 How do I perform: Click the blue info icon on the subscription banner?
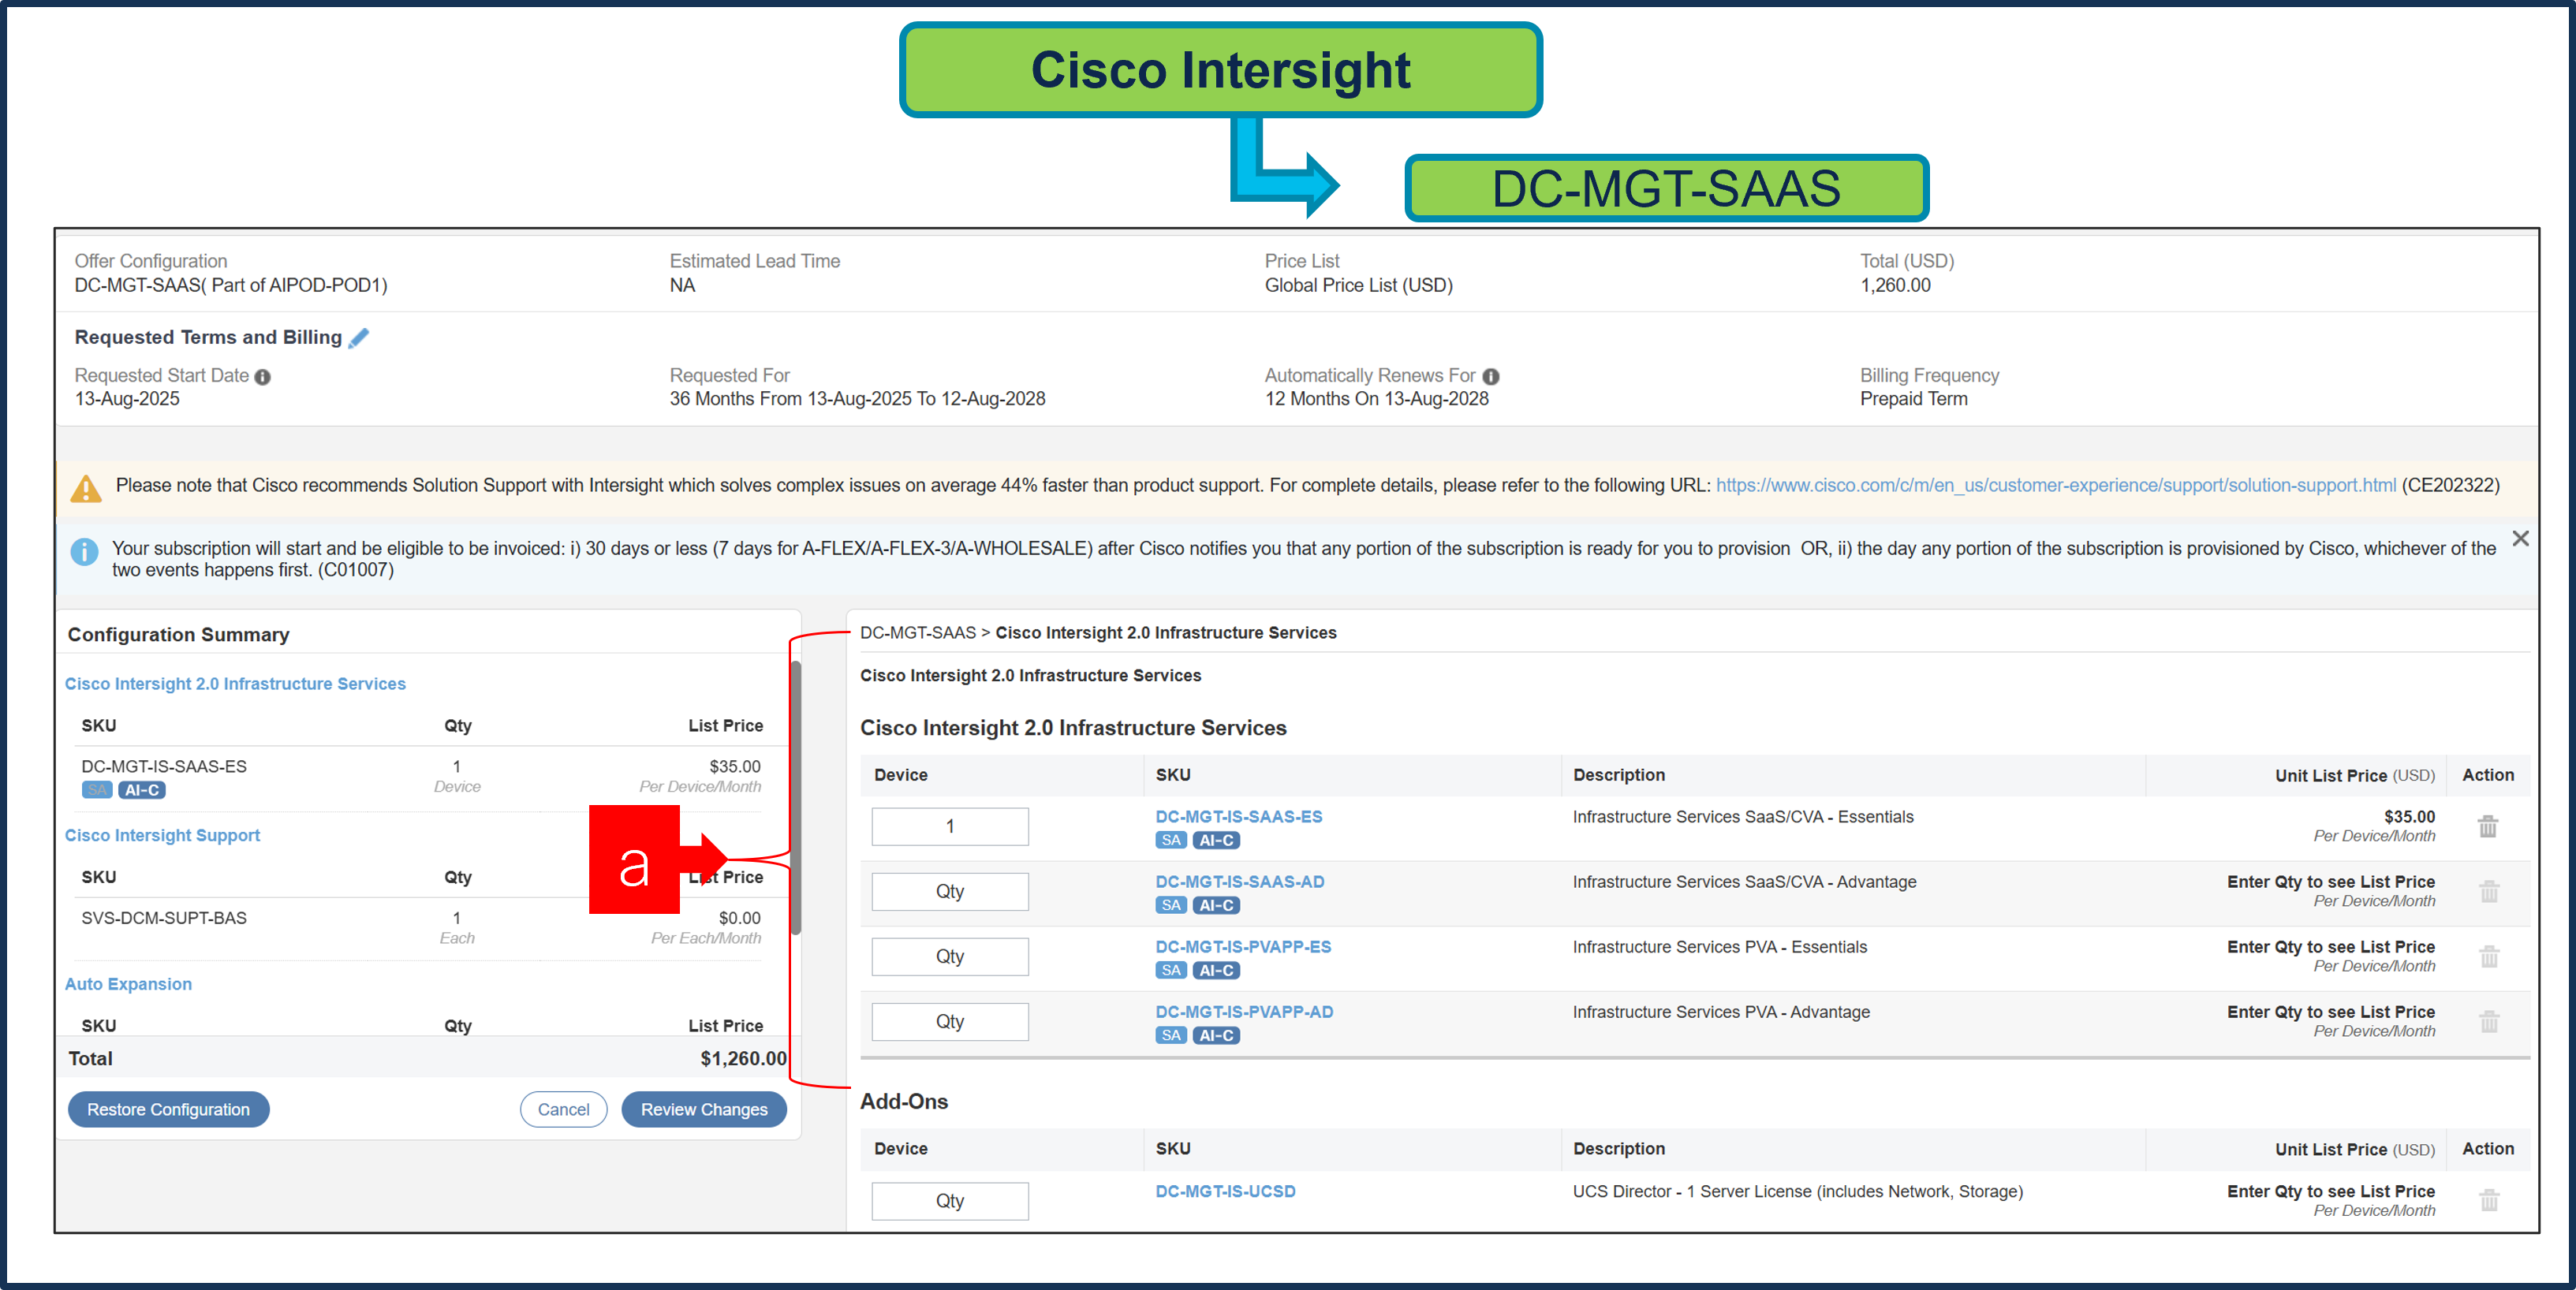pyautogui.click(x=84, y=552)
